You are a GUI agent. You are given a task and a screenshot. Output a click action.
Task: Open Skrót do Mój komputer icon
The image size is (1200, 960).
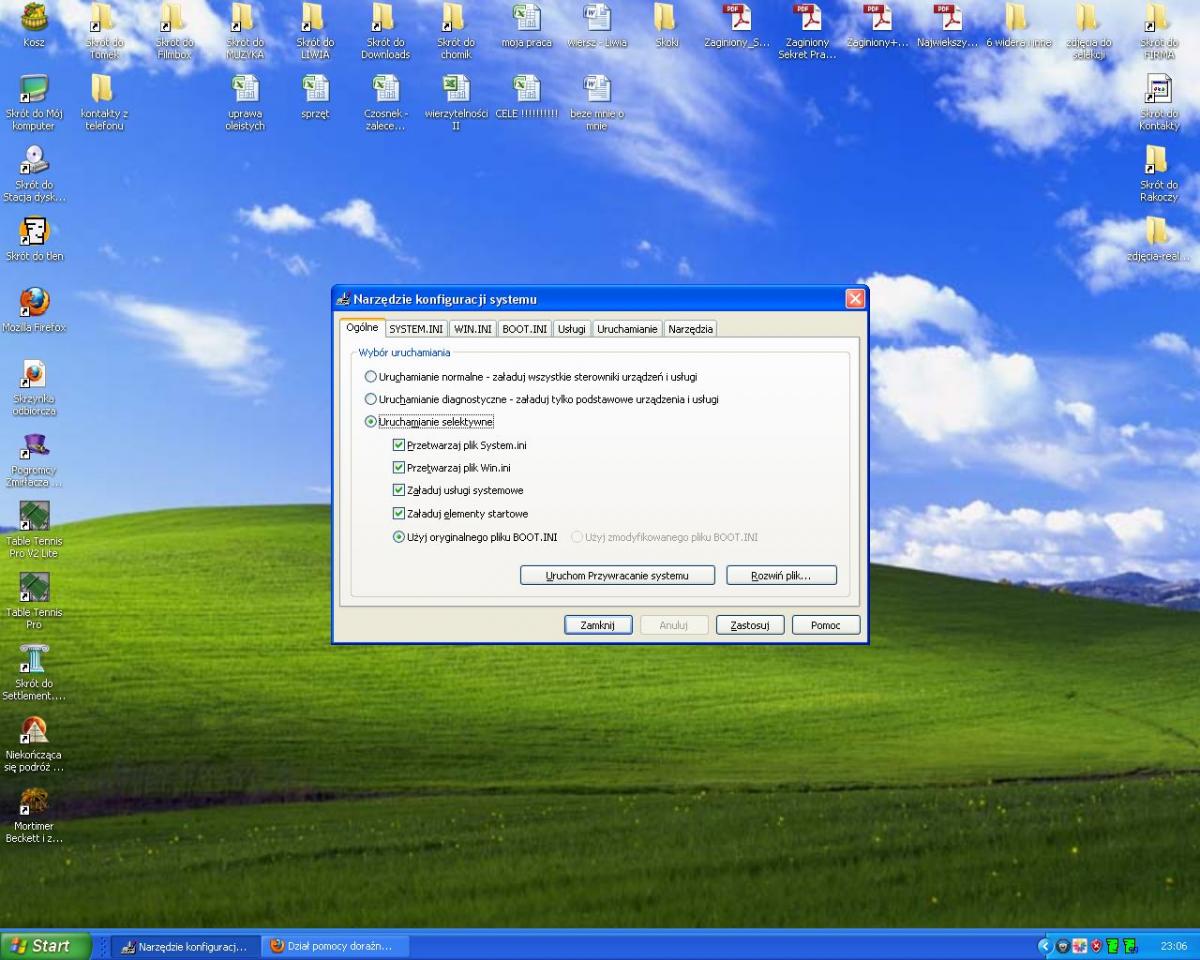click(34, 102)
